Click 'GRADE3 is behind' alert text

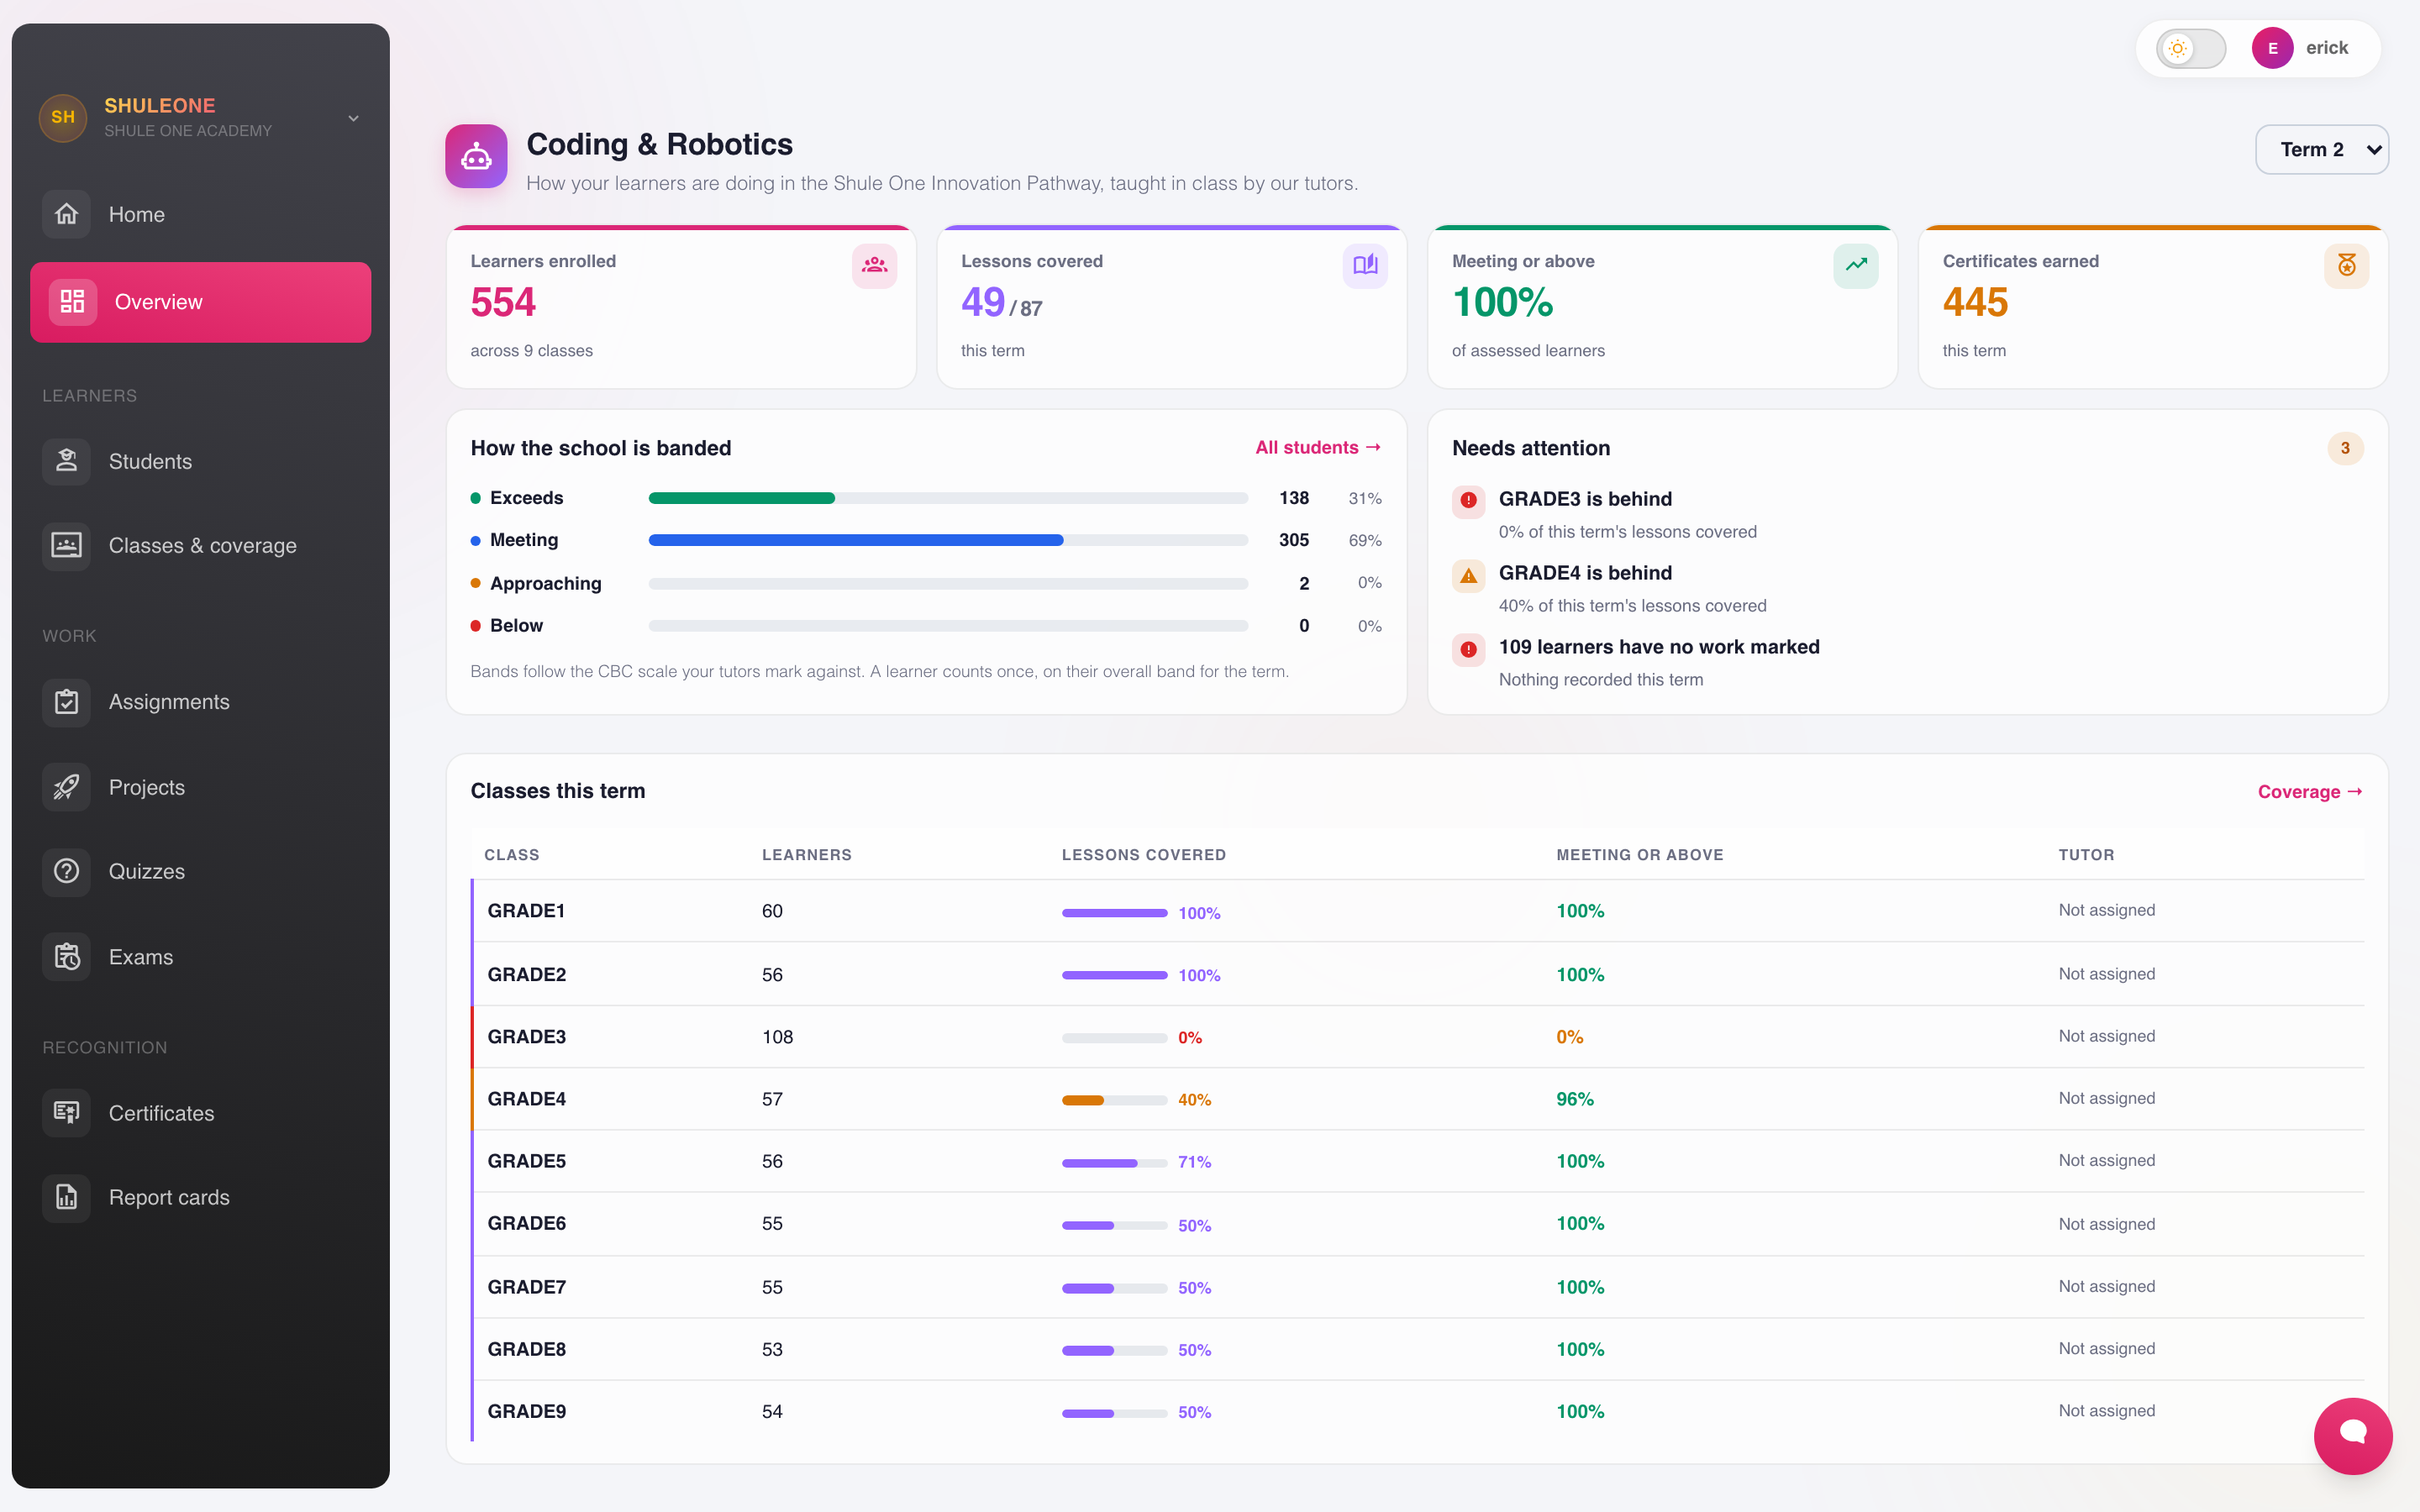(1585, 498)
